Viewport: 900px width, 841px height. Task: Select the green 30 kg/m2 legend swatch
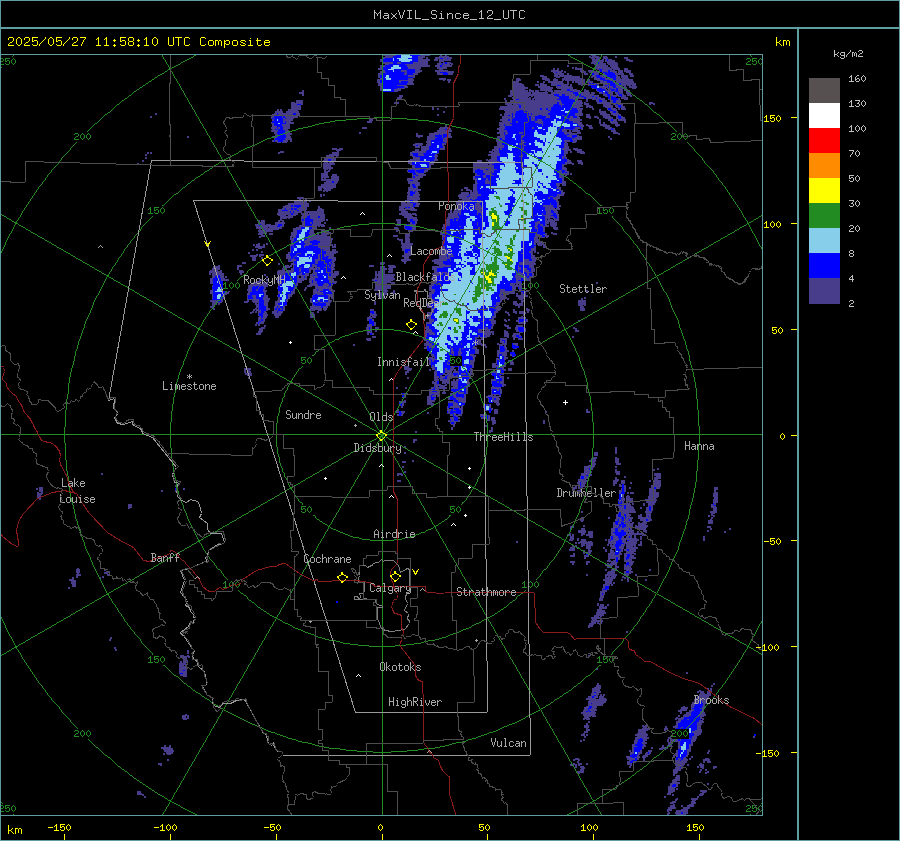pos(824,216)
